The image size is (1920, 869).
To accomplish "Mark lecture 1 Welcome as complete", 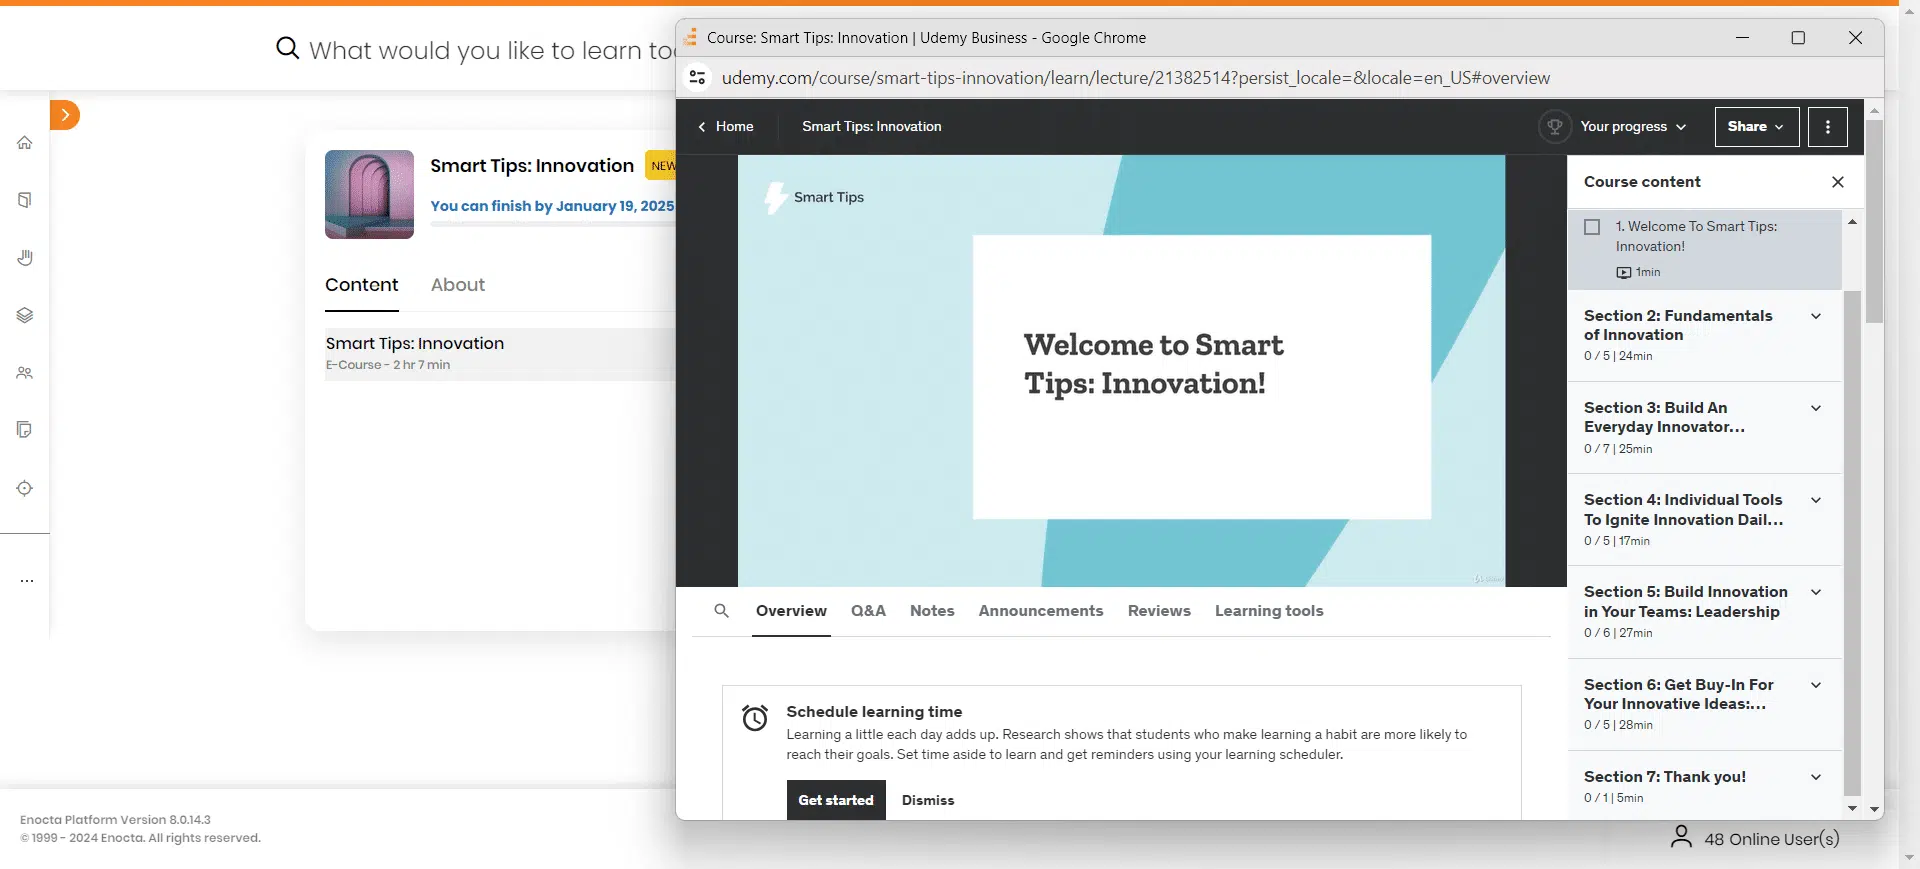I will point(1592,227).
